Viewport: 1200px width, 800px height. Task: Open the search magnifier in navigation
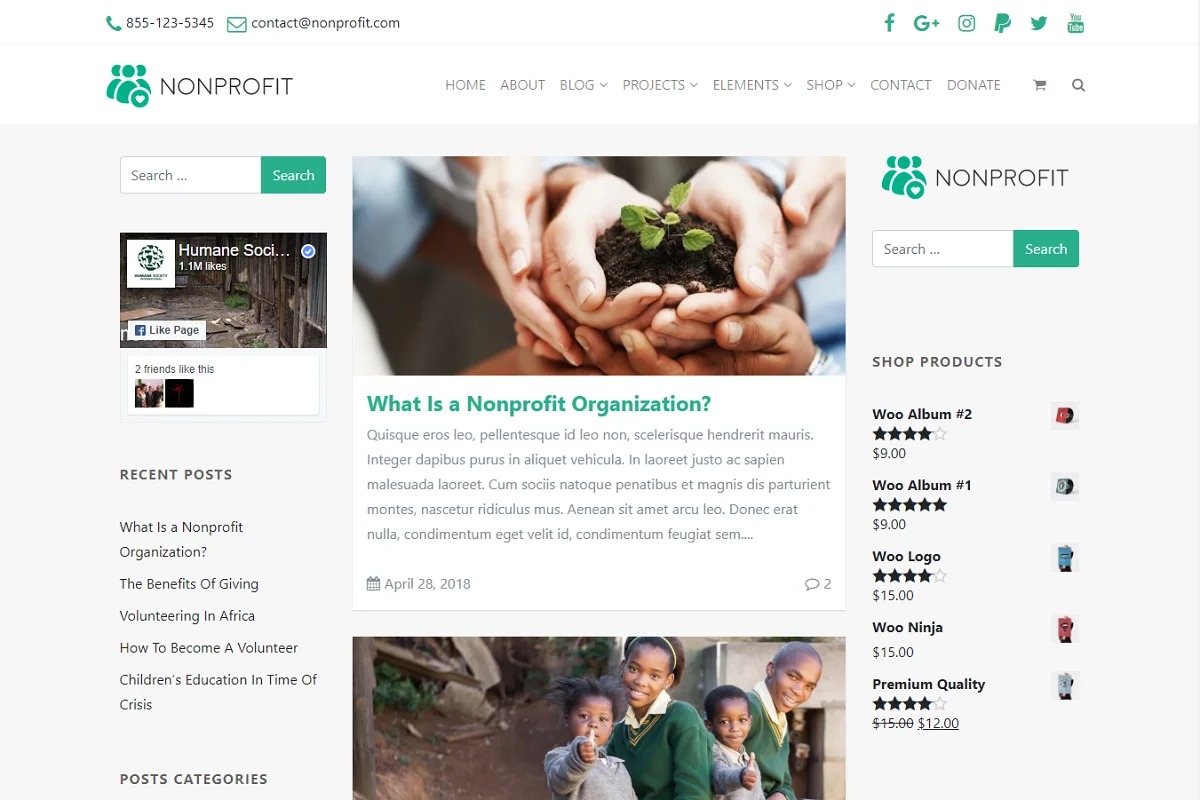[x=1078, y=85]
